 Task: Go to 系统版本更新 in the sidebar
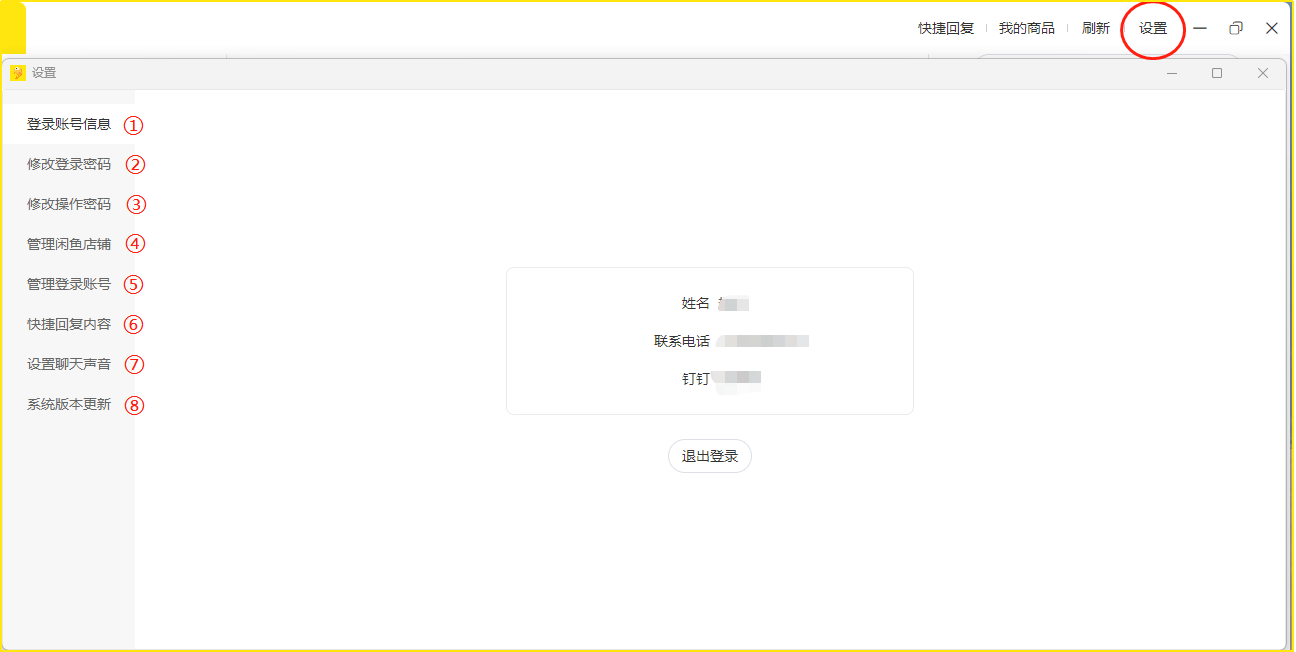coord(69,405)
